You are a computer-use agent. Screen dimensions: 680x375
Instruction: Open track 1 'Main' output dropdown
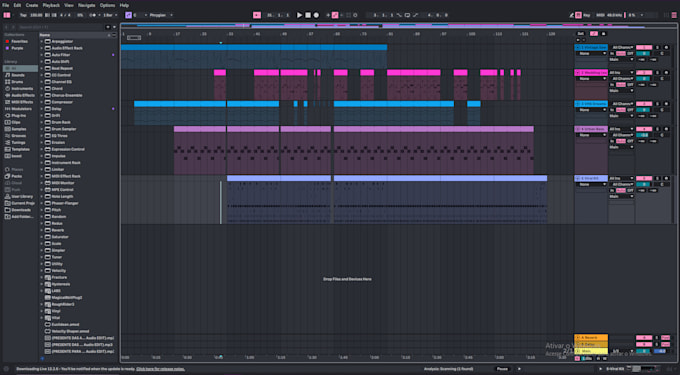click(621, 59)
